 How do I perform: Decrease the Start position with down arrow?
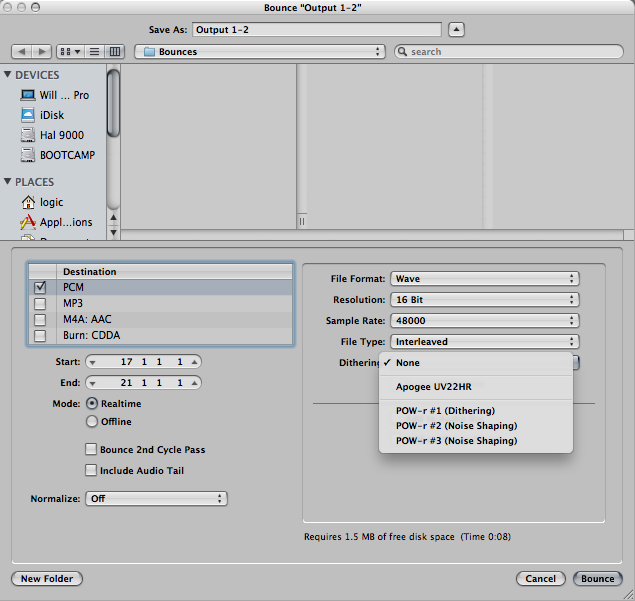(92, 362)
